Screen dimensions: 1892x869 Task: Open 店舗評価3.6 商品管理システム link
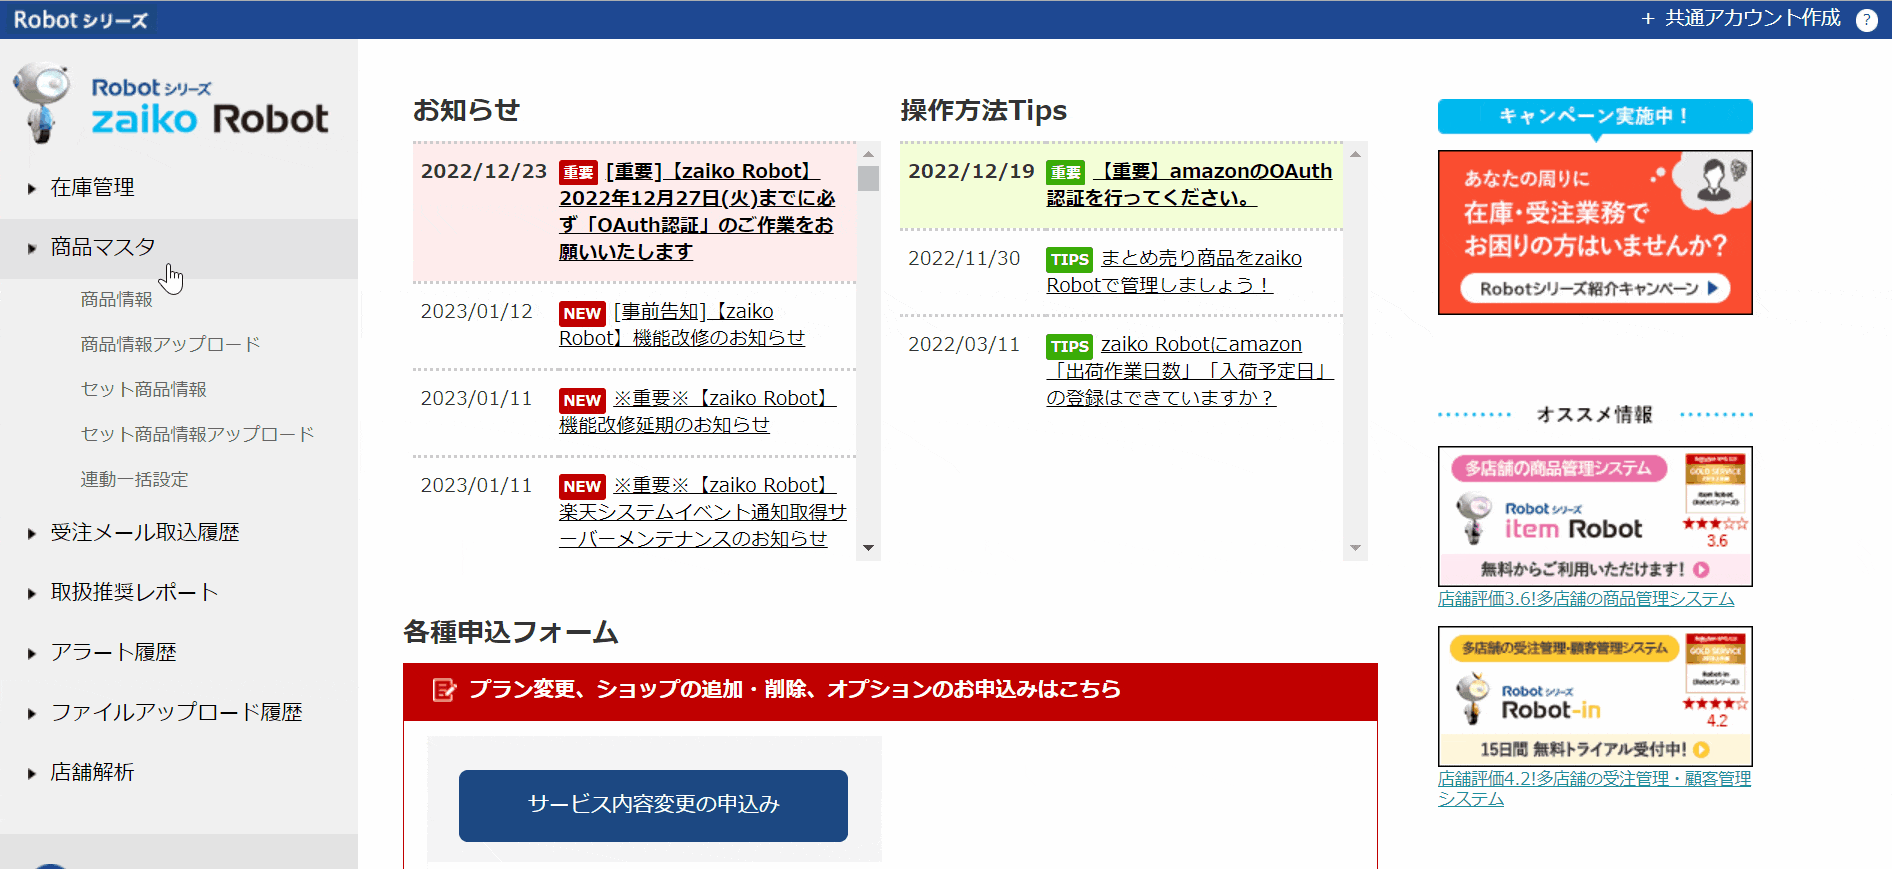(1586, 598)
